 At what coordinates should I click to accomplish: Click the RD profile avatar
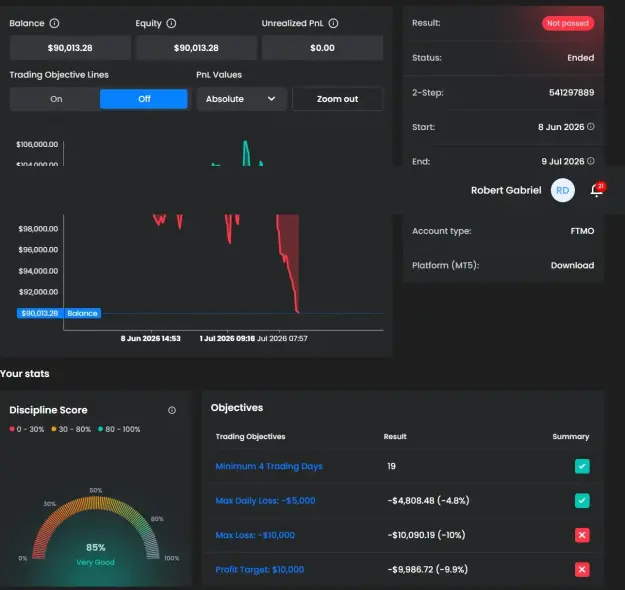(x=562, y=190)
